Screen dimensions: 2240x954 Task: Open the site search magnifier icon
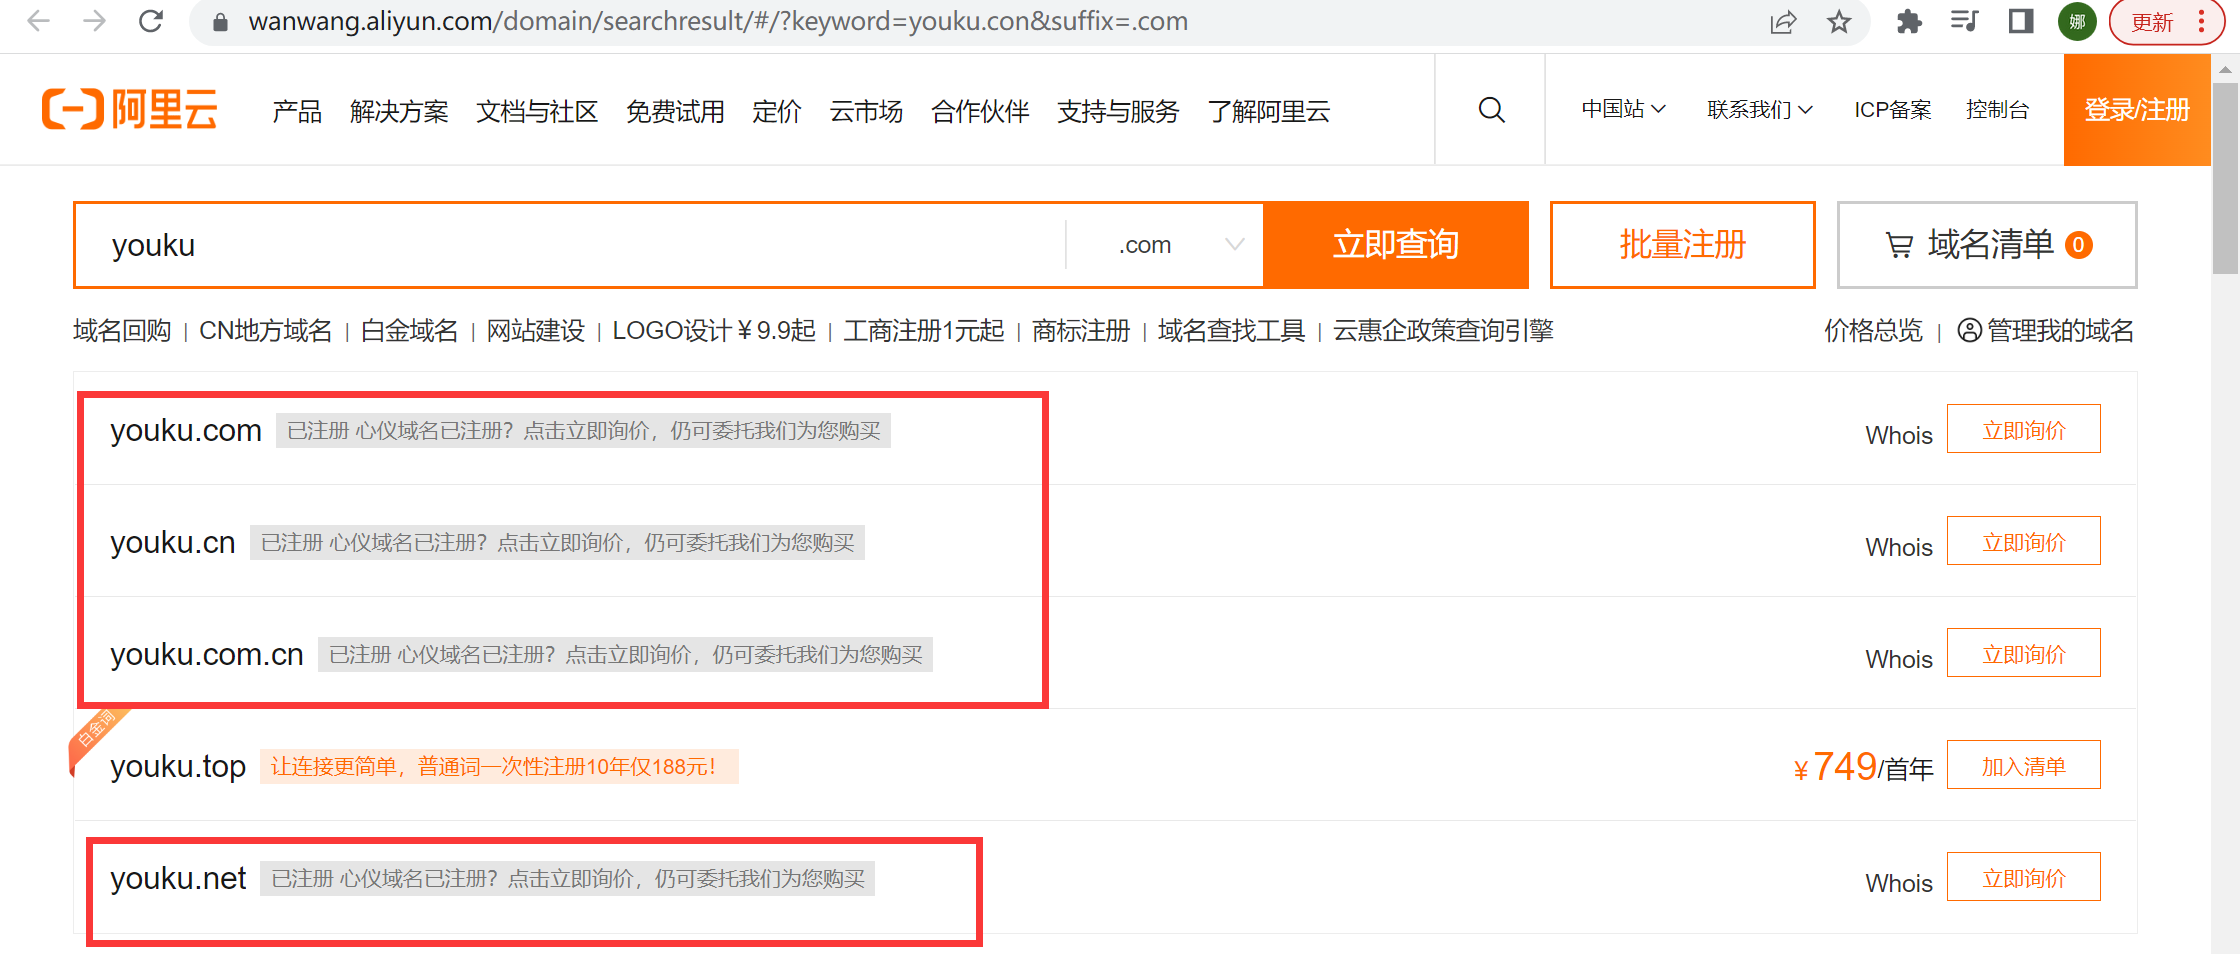[x=1491, y=110]
